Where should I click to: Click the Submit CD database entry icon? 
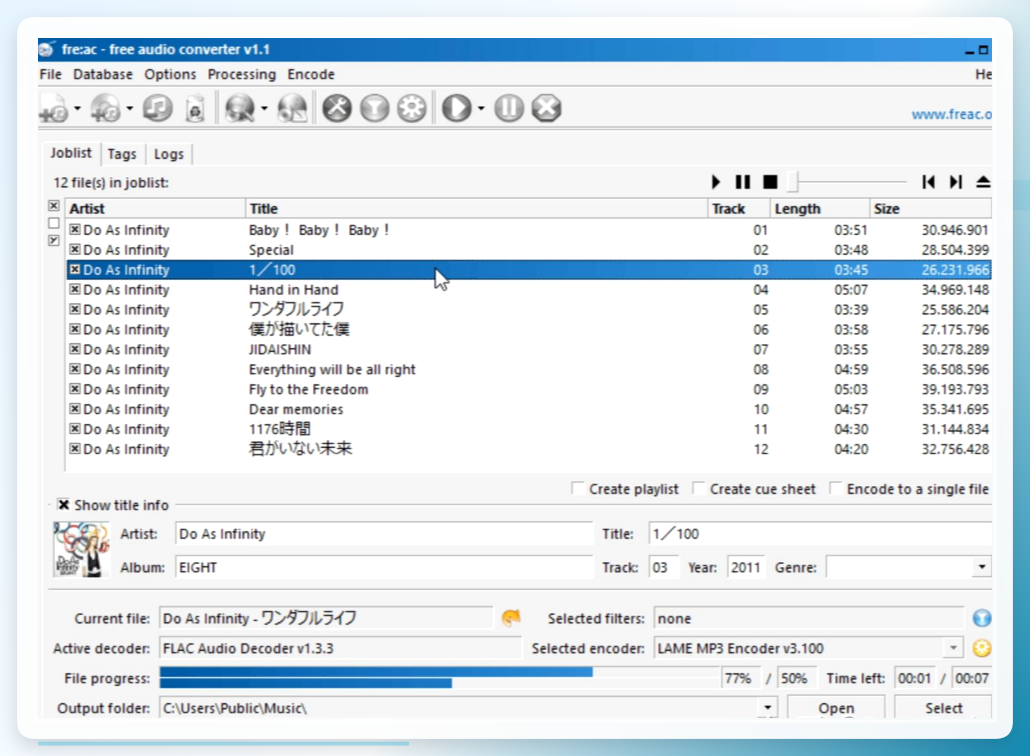292,108
